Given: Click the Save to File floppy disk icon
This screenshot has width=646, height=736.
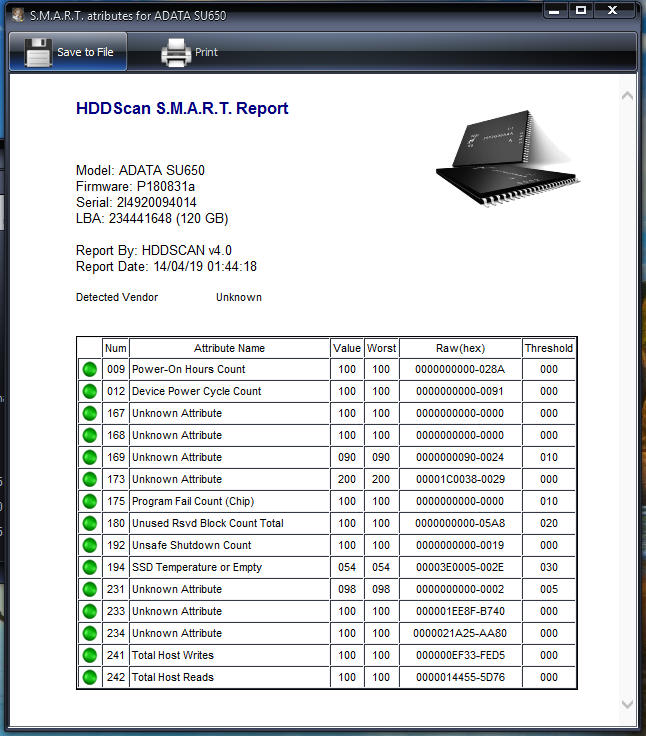Looking at the screenshot, I should (38, 52).
